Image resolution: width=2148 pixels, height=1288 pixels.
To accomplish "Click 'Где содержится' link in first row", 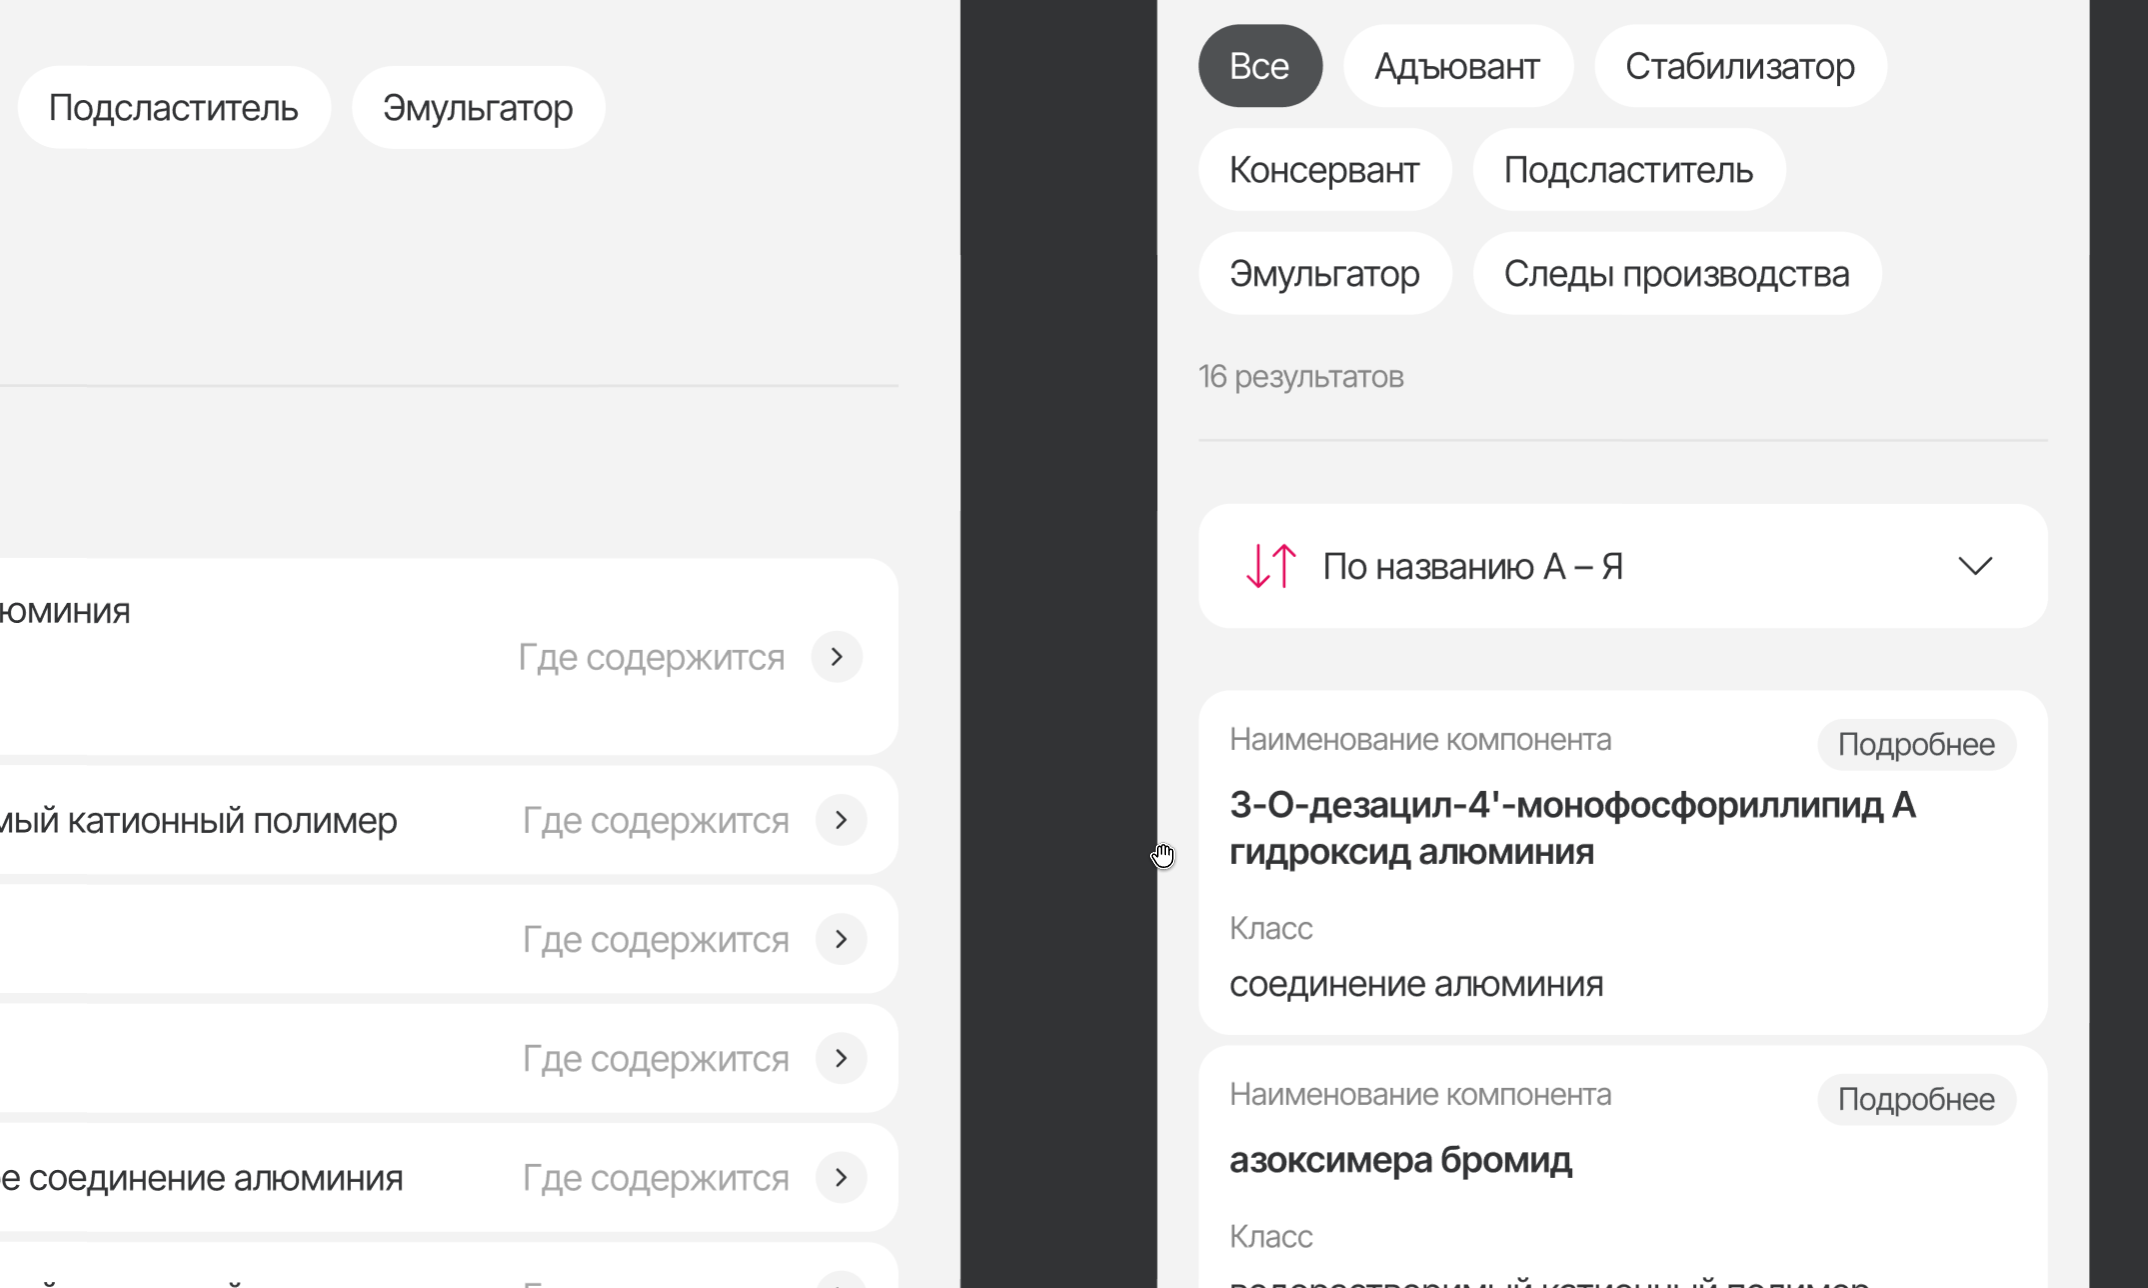I will tap(651, 657).
